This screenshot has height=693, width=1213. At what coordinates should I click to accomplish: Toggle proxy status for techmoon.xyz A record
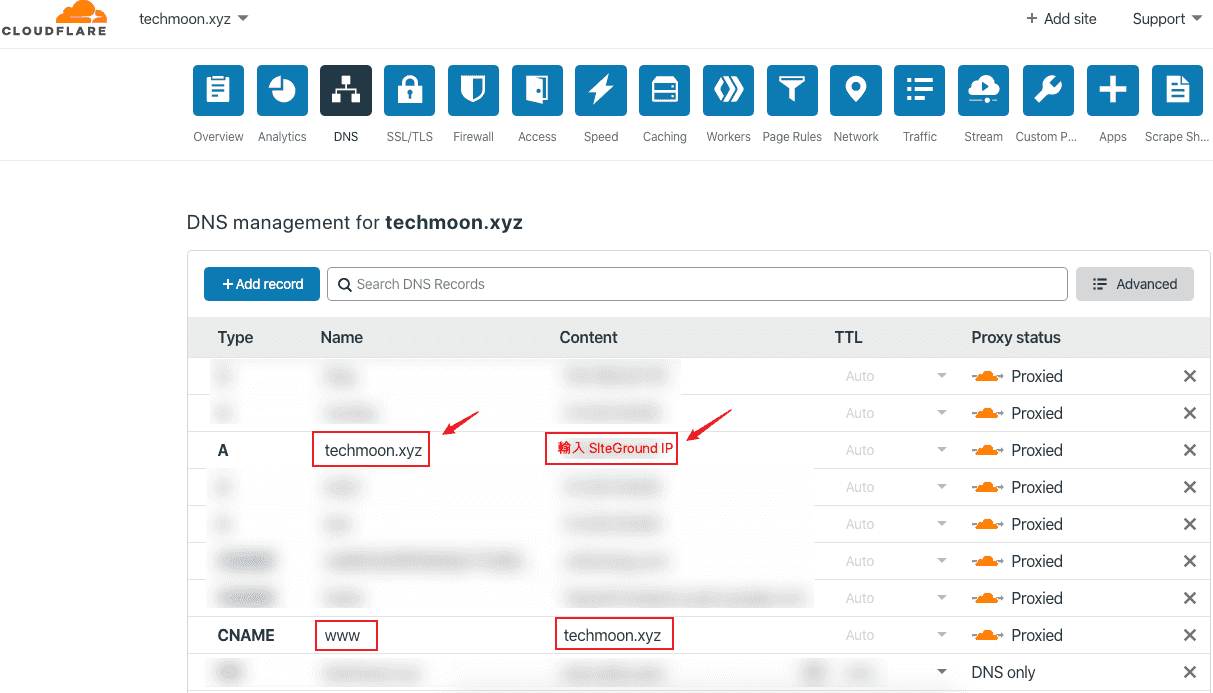988,450
